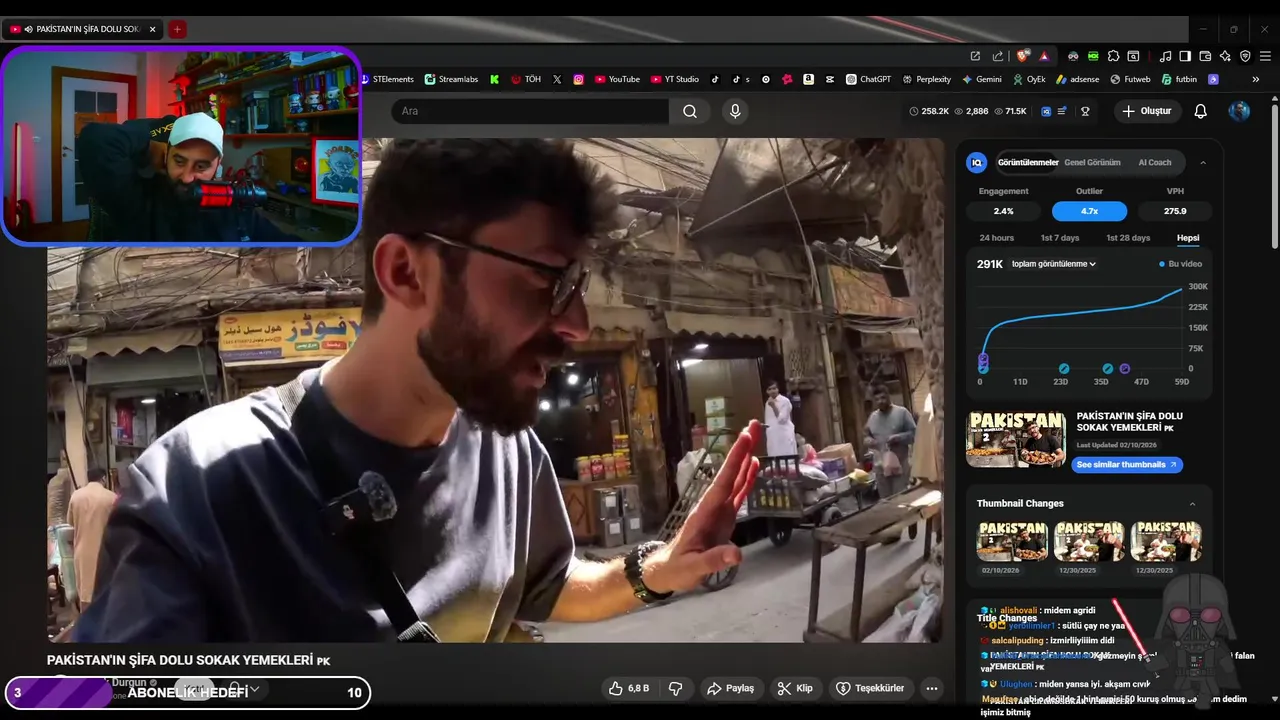
Task: Open the futbin bookmark
Action: (x=1179, y=79)
